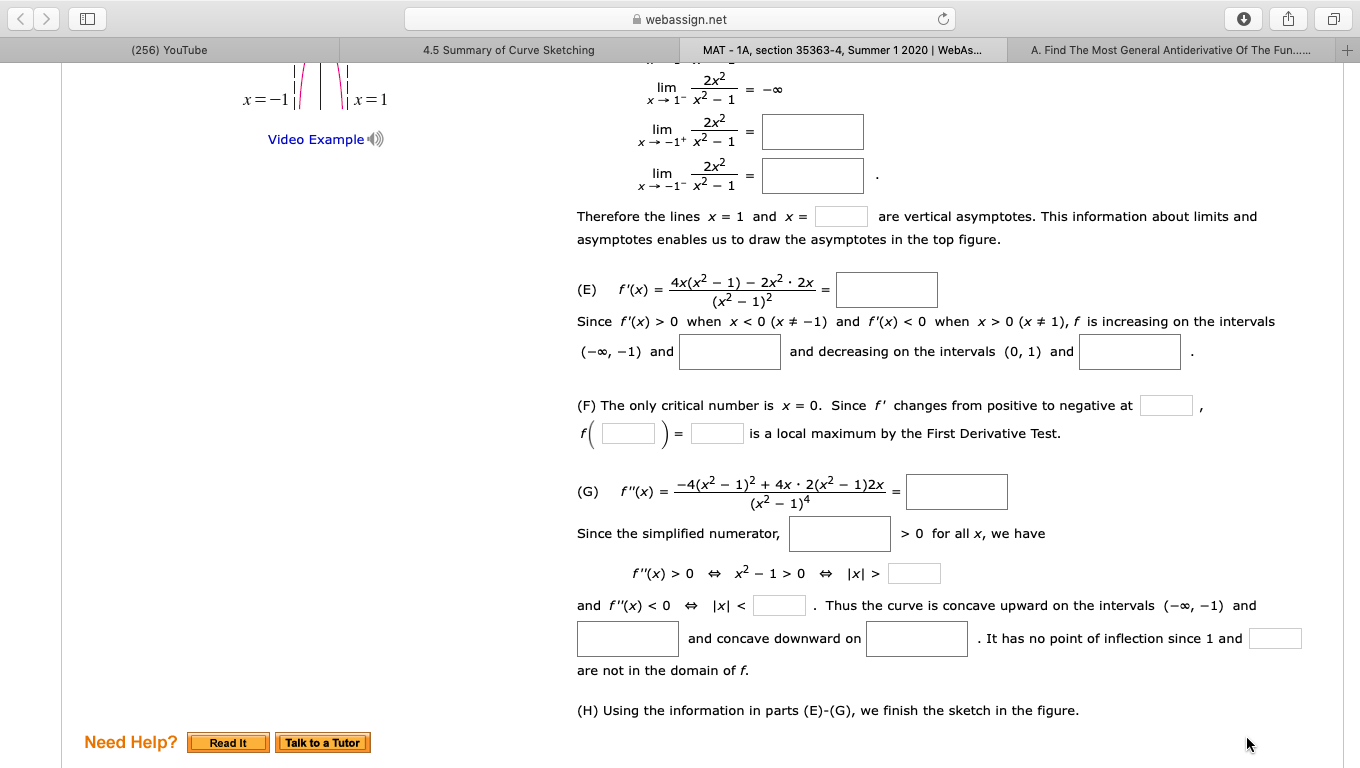Click the back navigation arrow
Viewport: 1360px width, 768px height.
coord(20,17)
